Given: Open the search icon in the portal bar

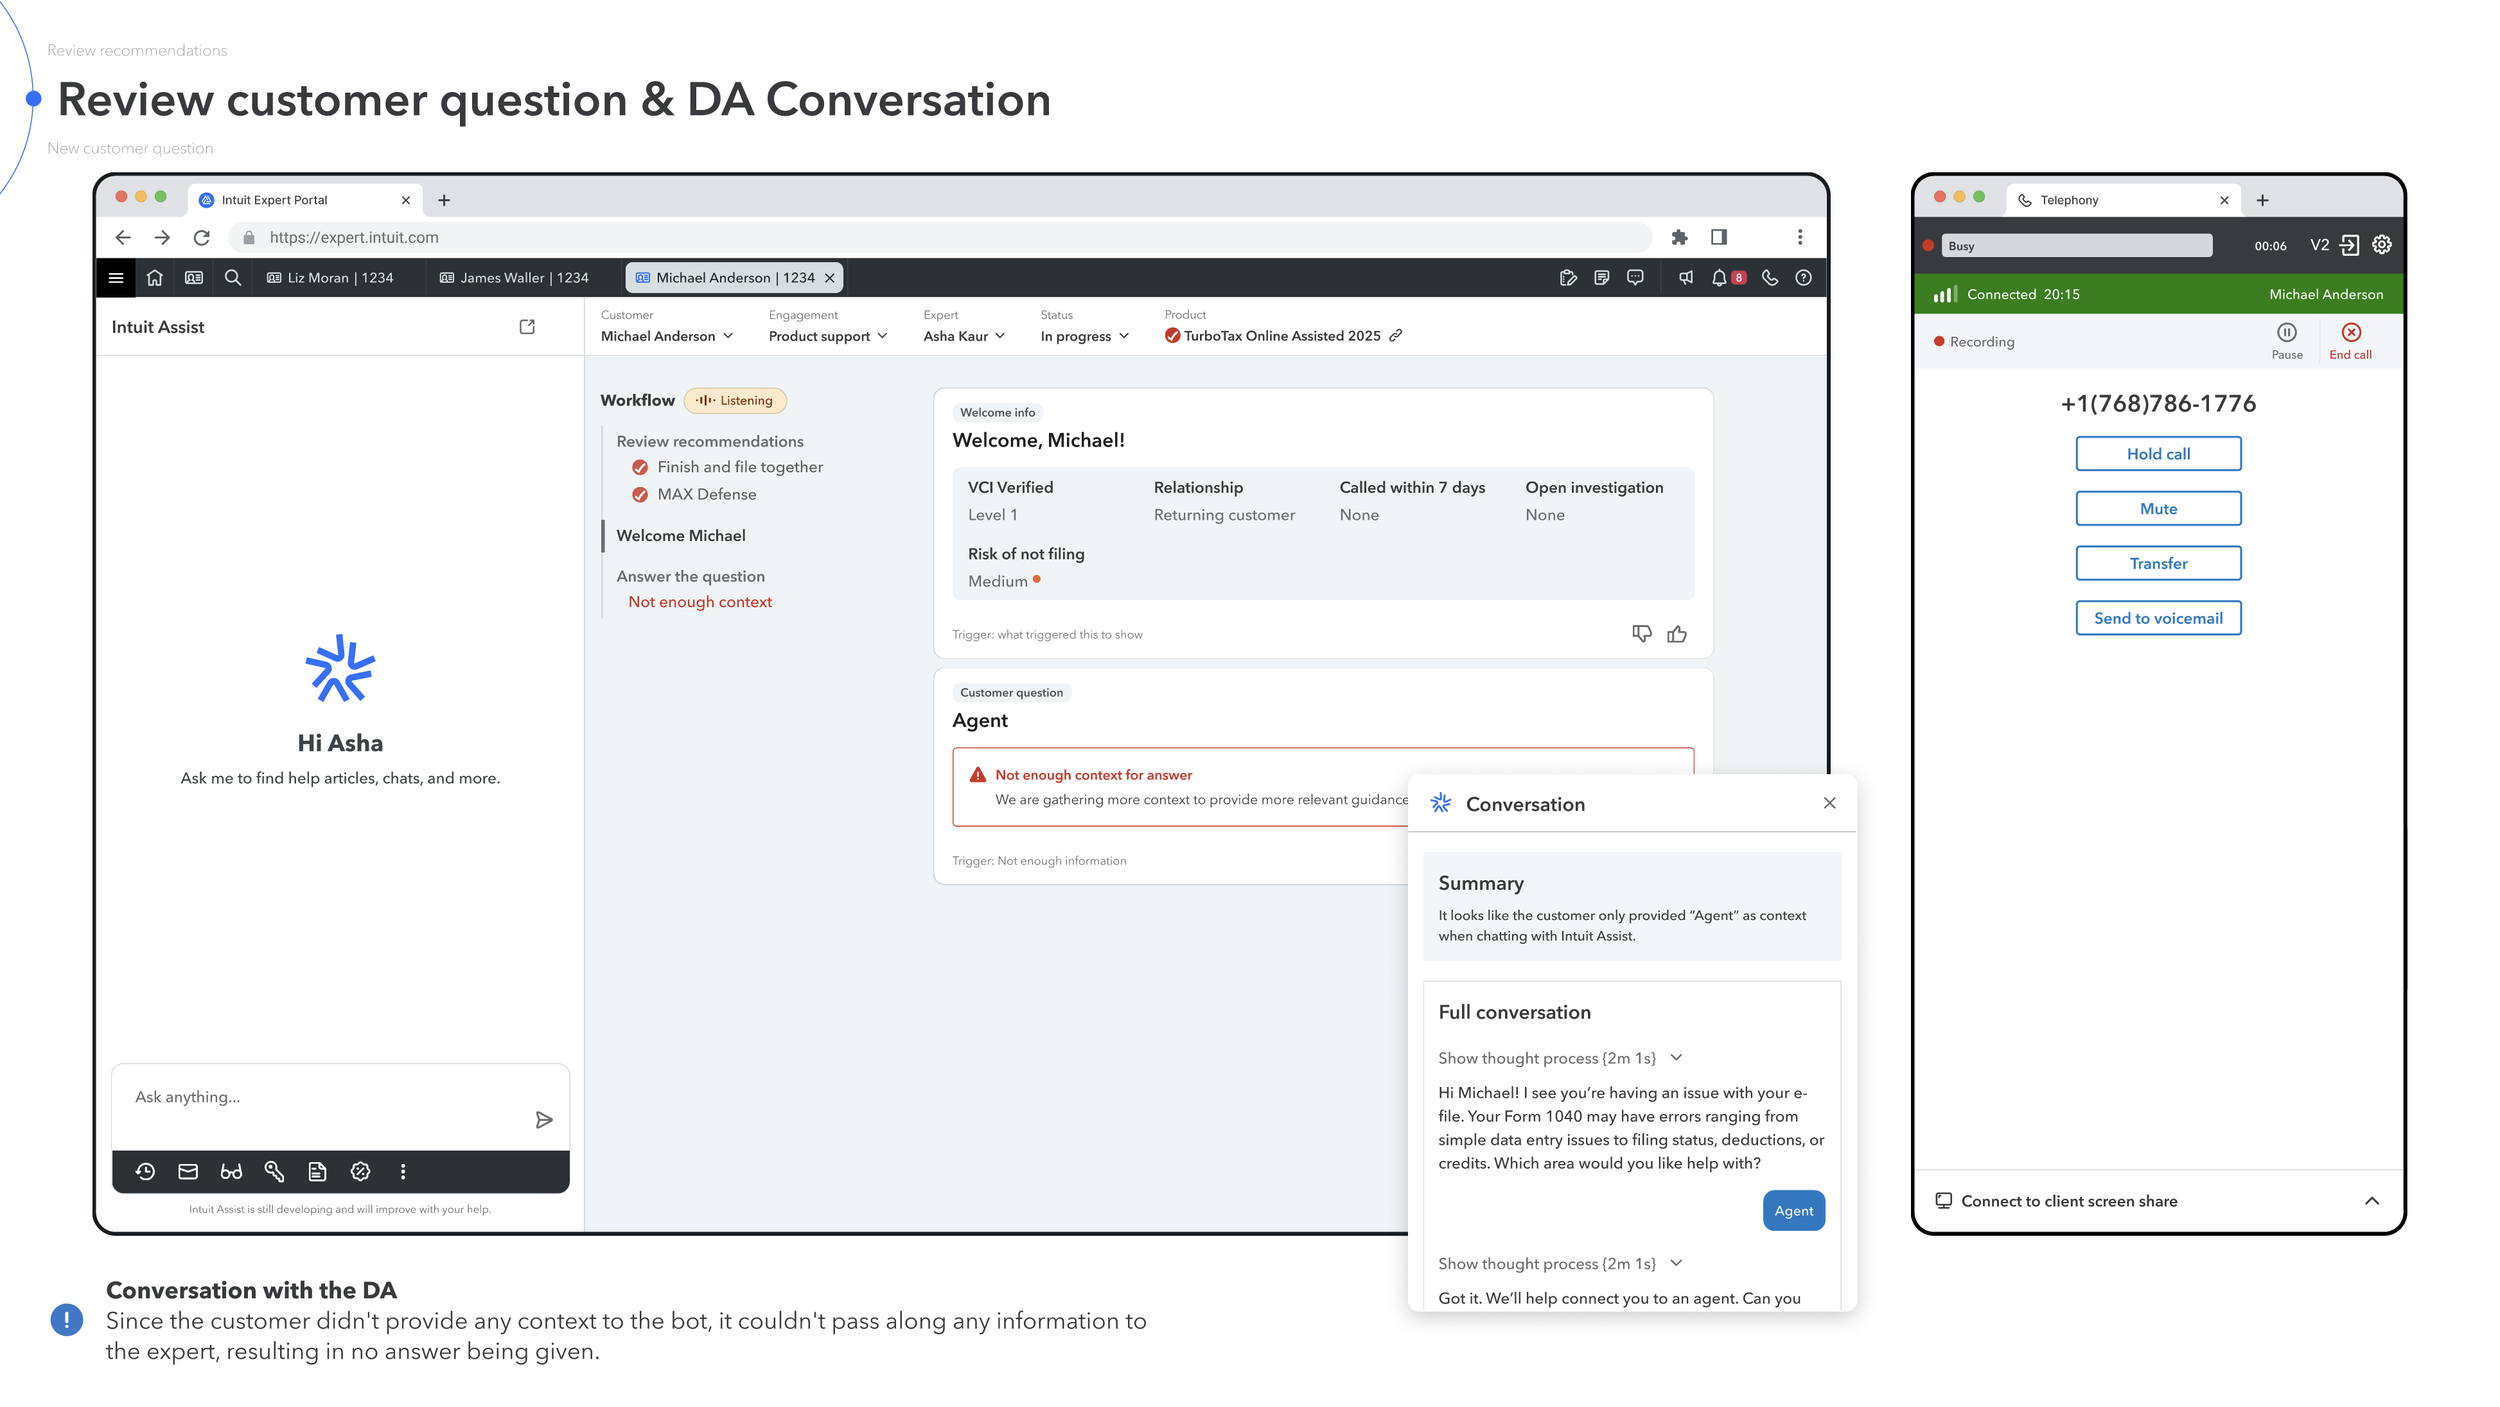Looking at the screenshot, I should click(233, 278).
